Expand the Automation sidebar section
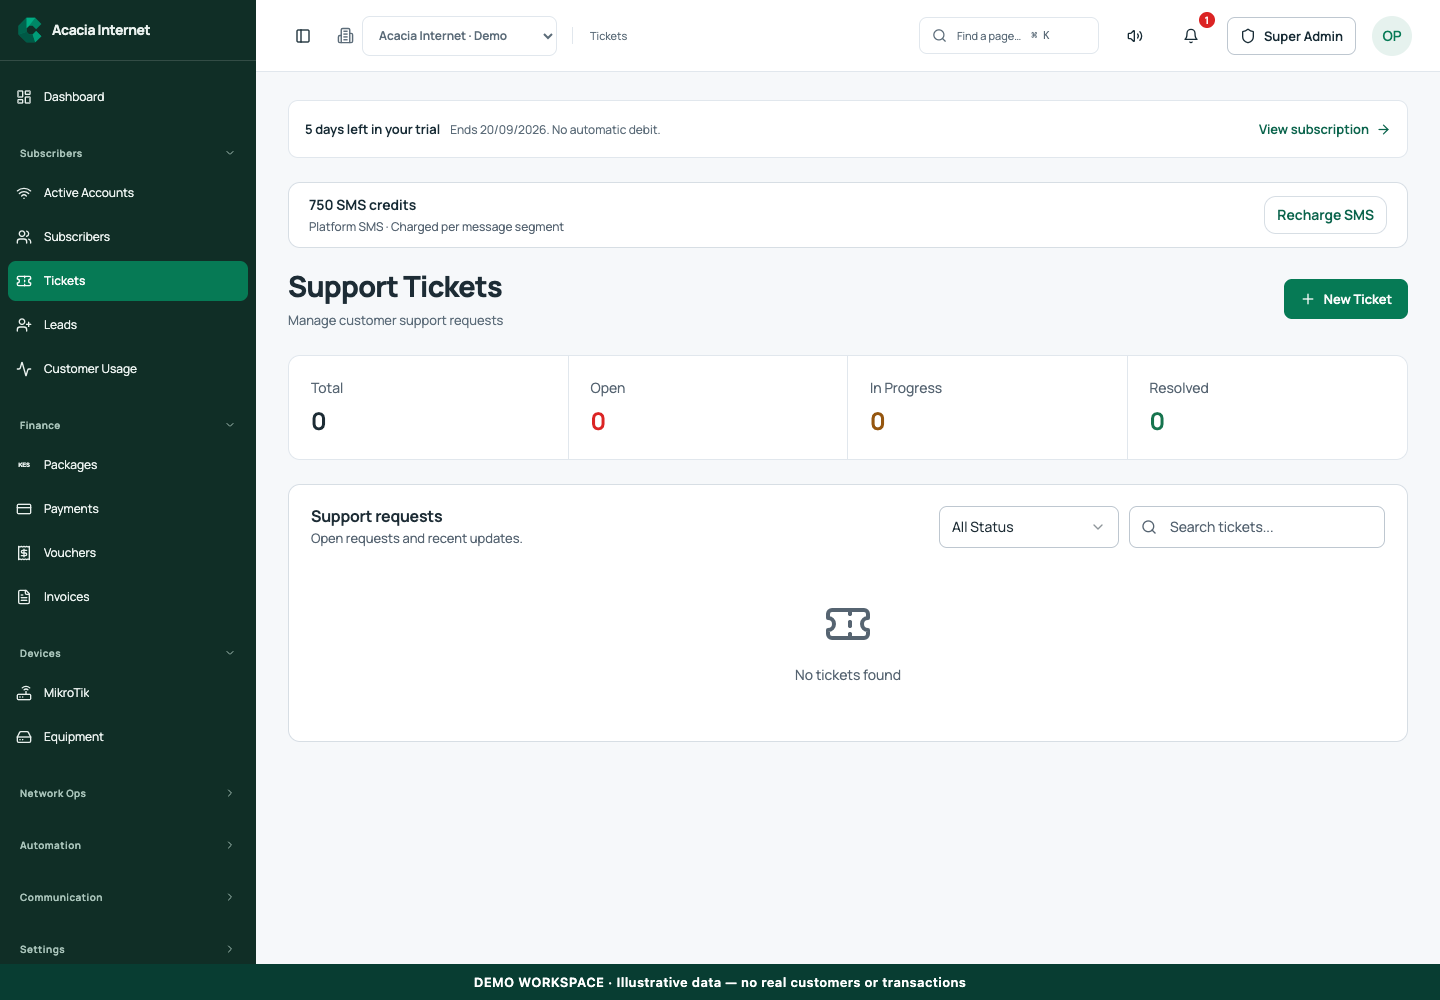 (128, 845)
